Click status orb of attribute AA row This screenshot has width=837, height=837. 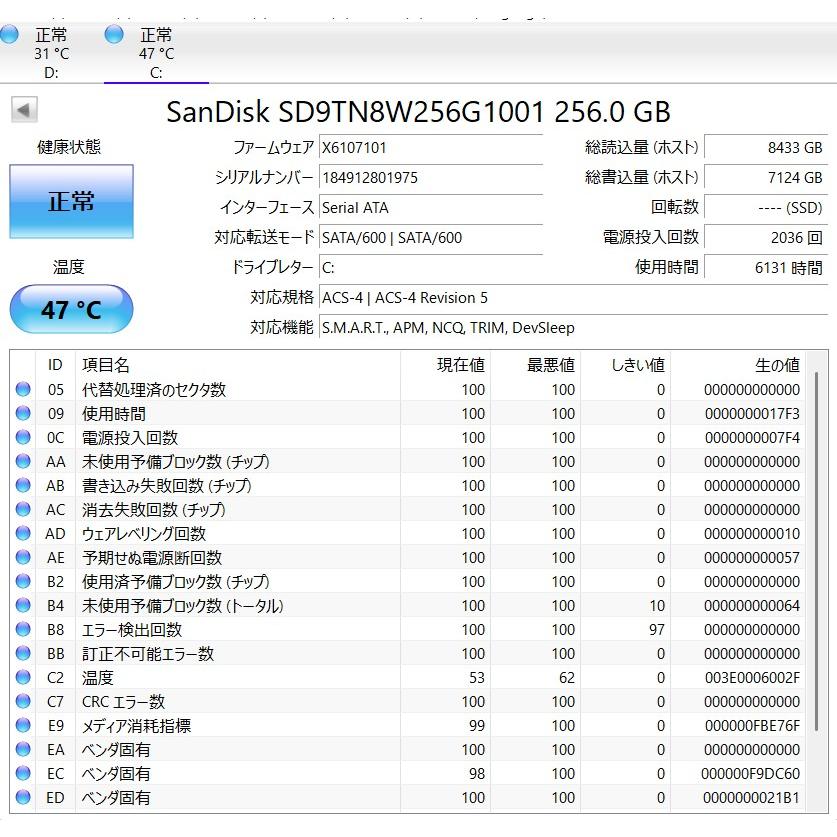tap(23, 461)
